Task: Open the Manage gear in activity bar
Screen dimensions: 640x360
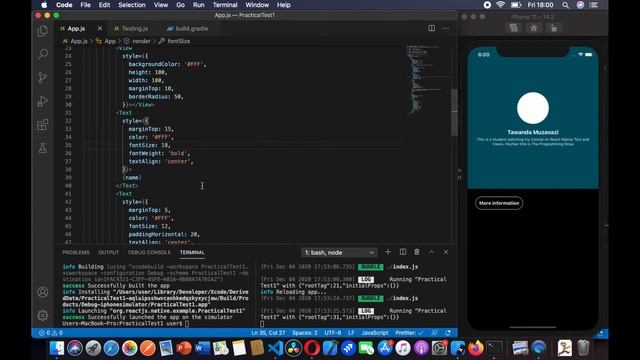Action: (42, 315)
